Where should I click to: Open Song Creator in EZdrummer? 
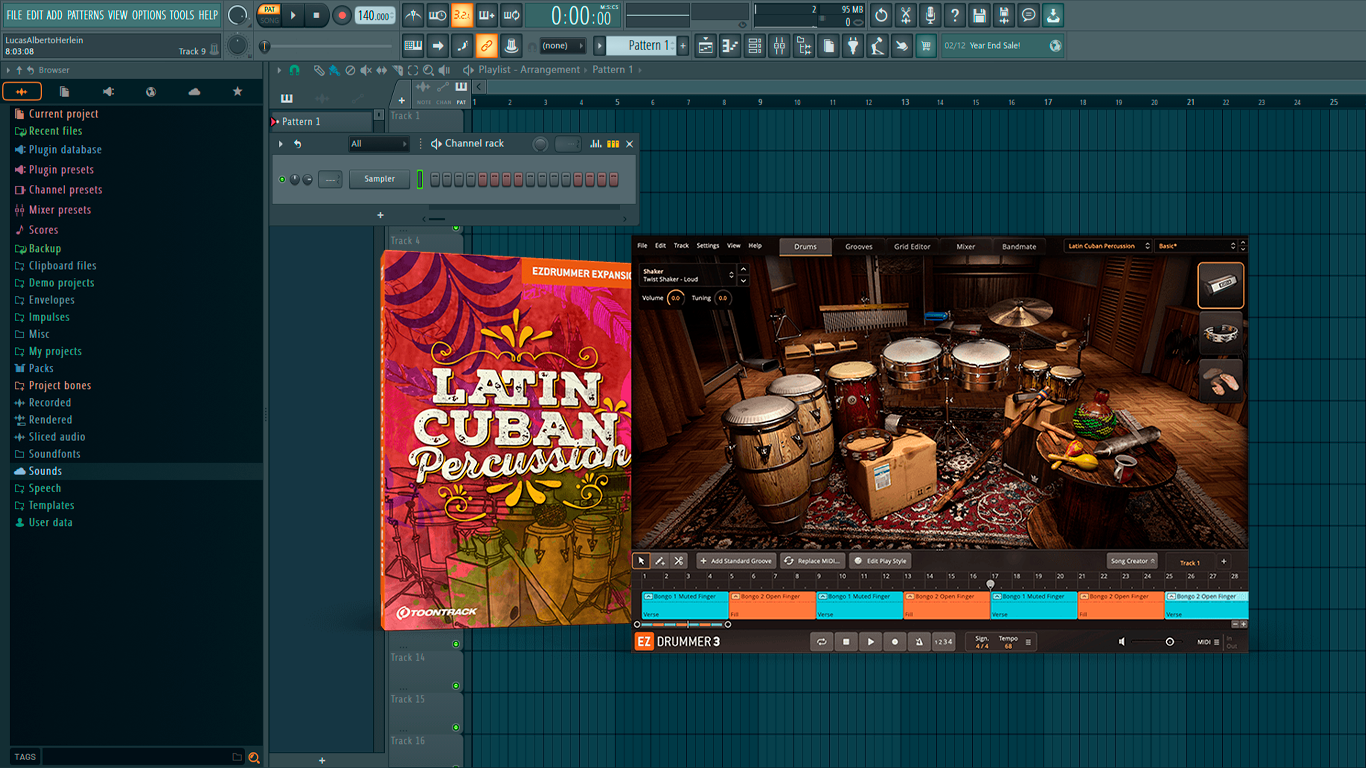(1132, 561)
